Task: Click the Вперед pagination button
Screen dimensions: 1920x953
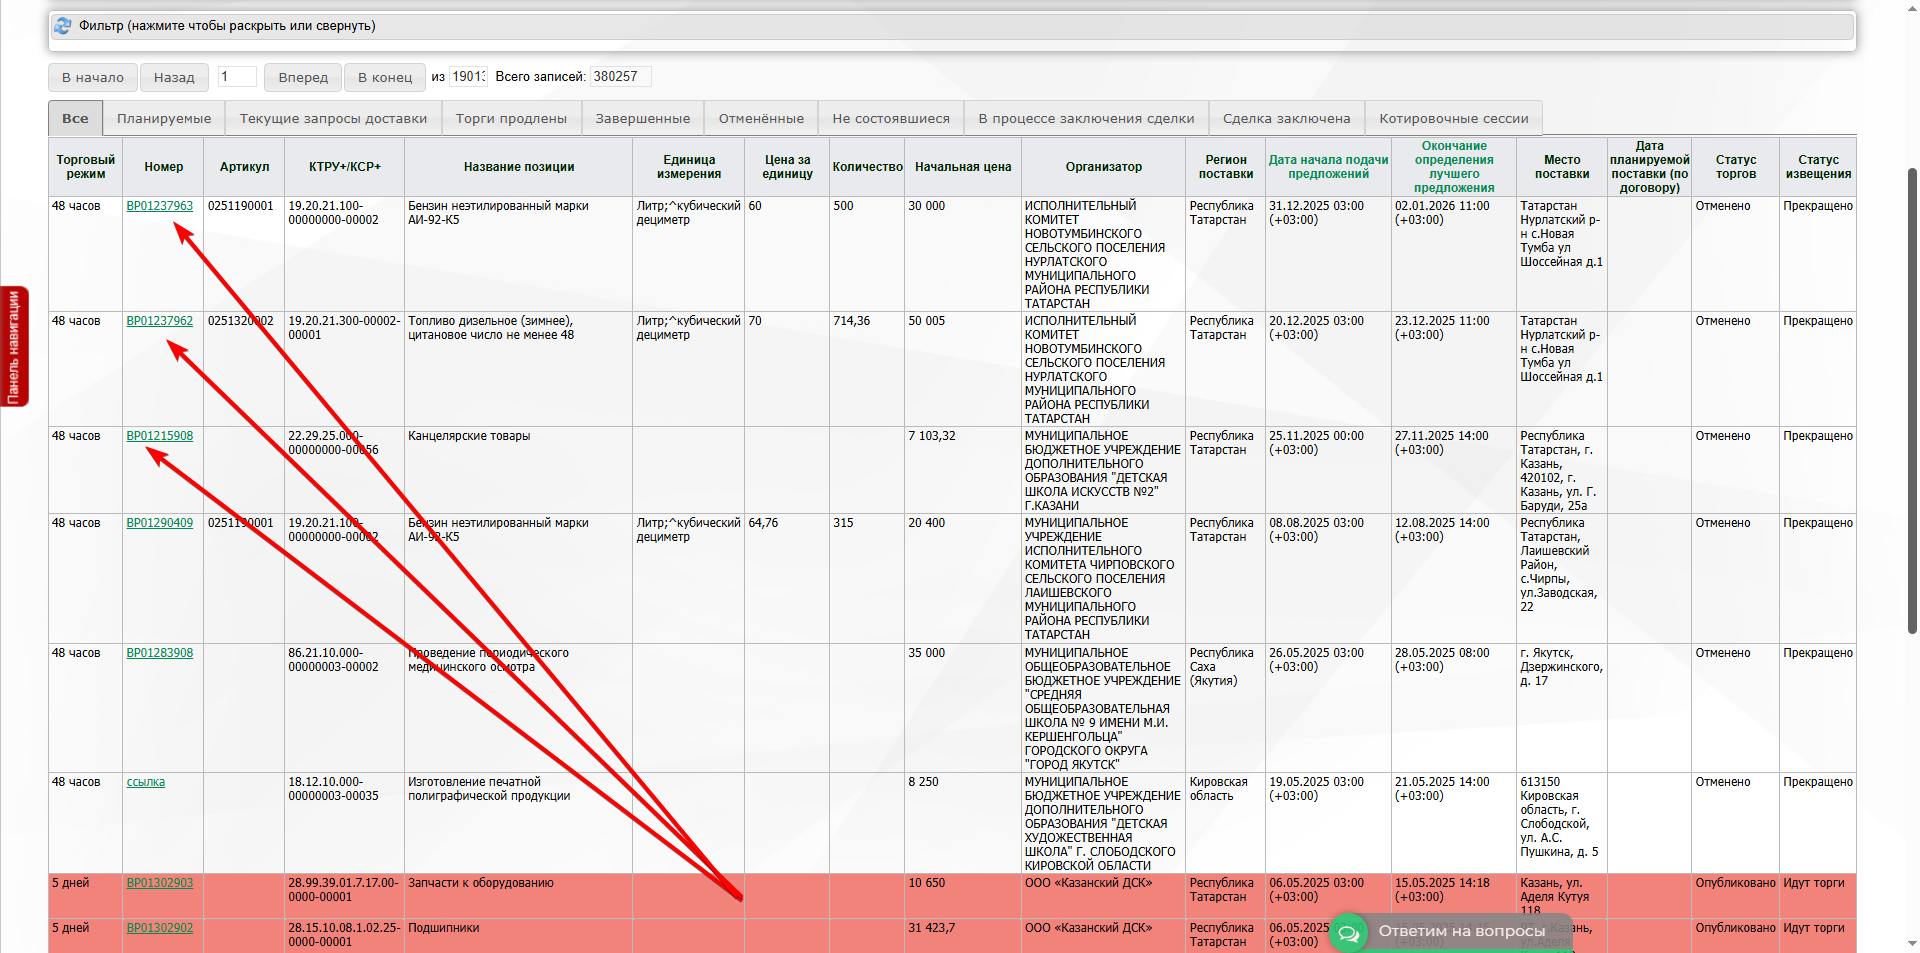Action: coord(303,77)
